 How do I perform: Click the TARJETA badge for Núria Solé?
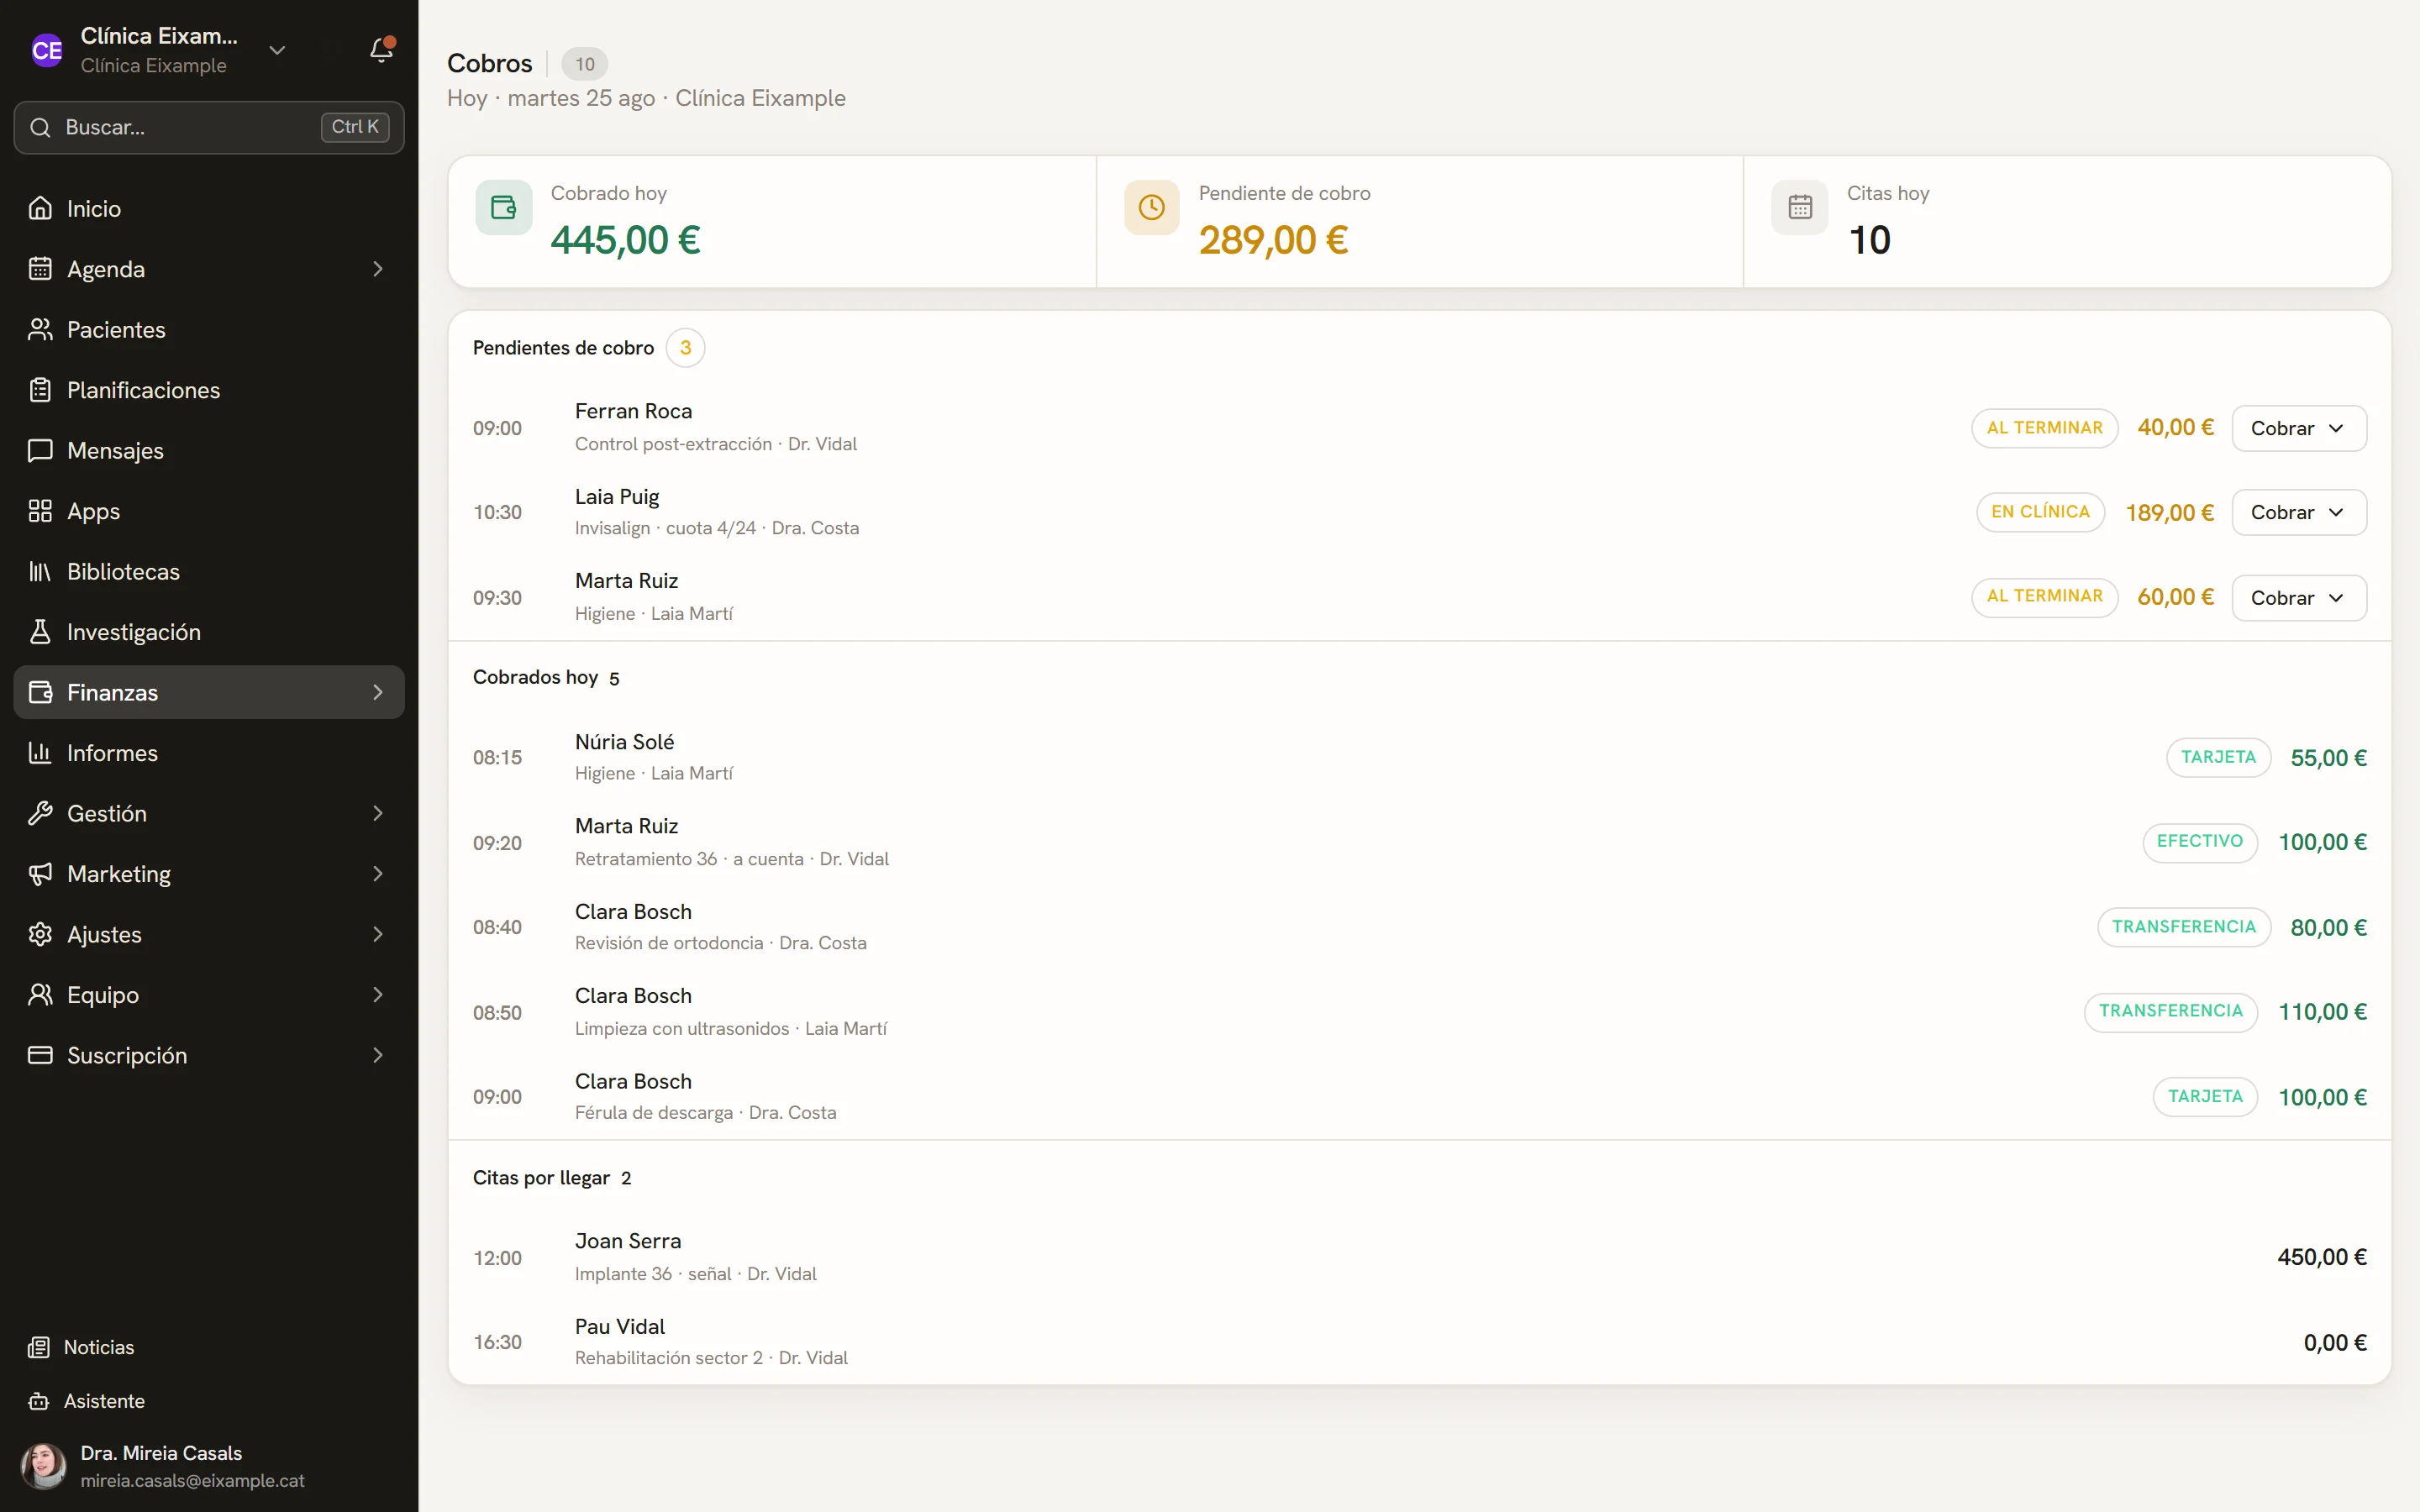(x=2218, y=758)
